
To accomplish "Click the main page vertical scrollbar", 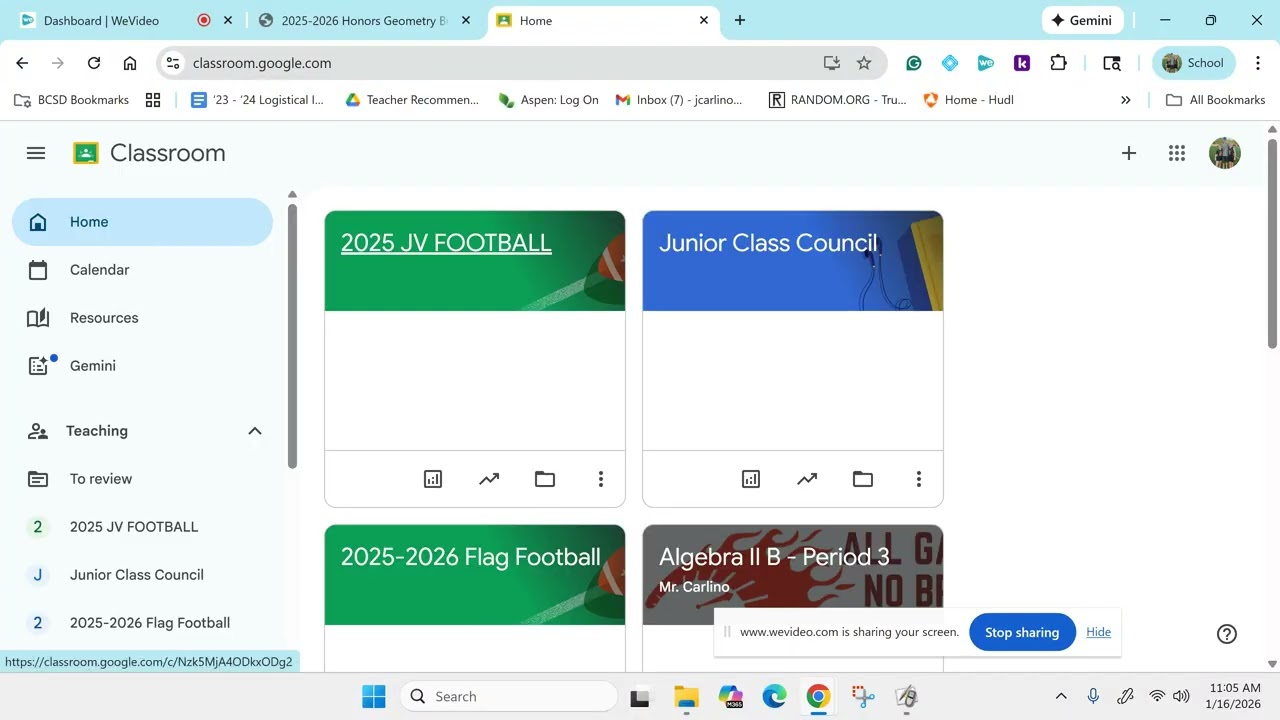I will click(x=1272, y=244).
